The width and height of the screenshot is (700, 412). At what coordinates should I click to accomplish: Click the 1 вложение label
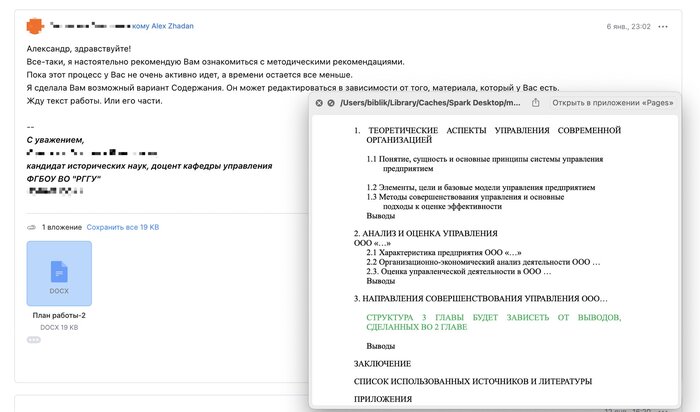[x=62, y=227]
